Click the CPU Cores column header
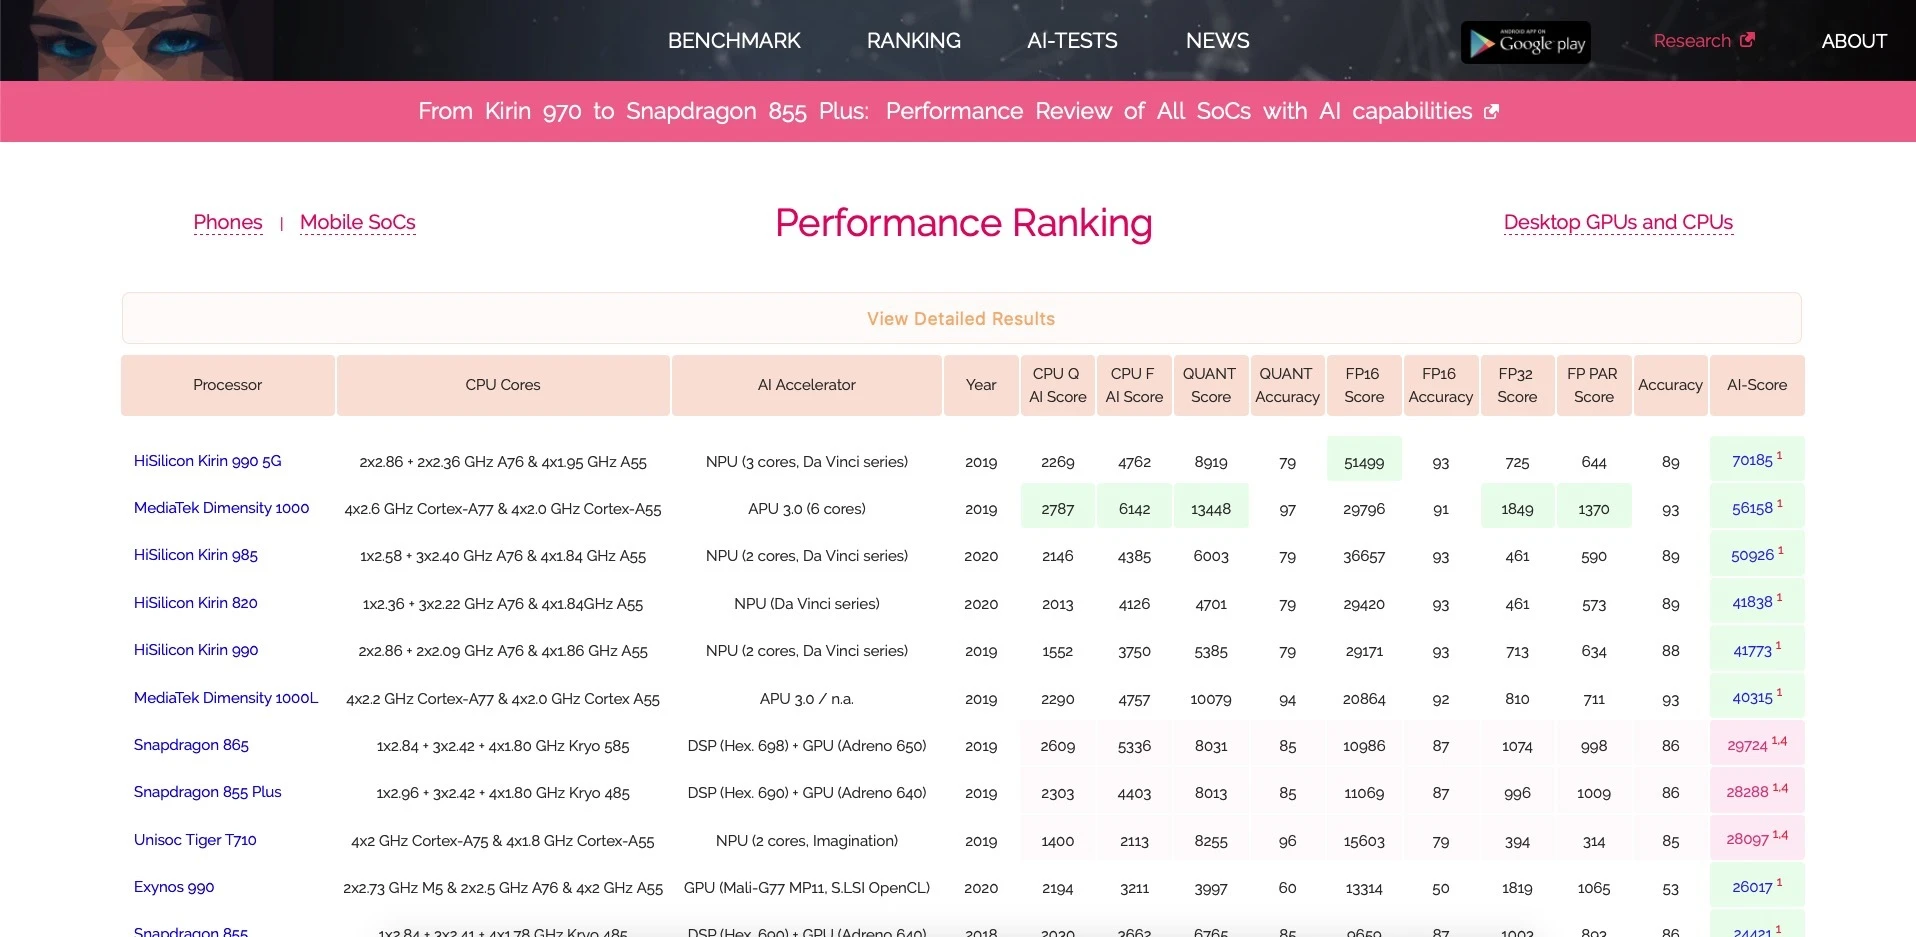Image resolution: width=1916 pixels, height=937 pixels. click(x=503, y=385)
